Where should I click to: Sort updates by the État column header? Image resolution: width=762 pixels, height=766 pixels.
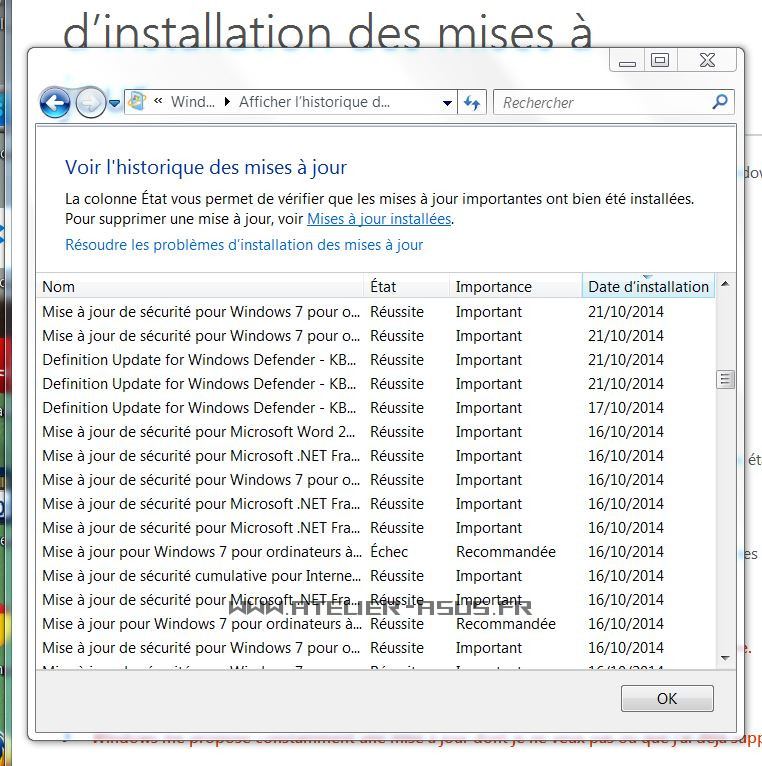click(406, 287)
